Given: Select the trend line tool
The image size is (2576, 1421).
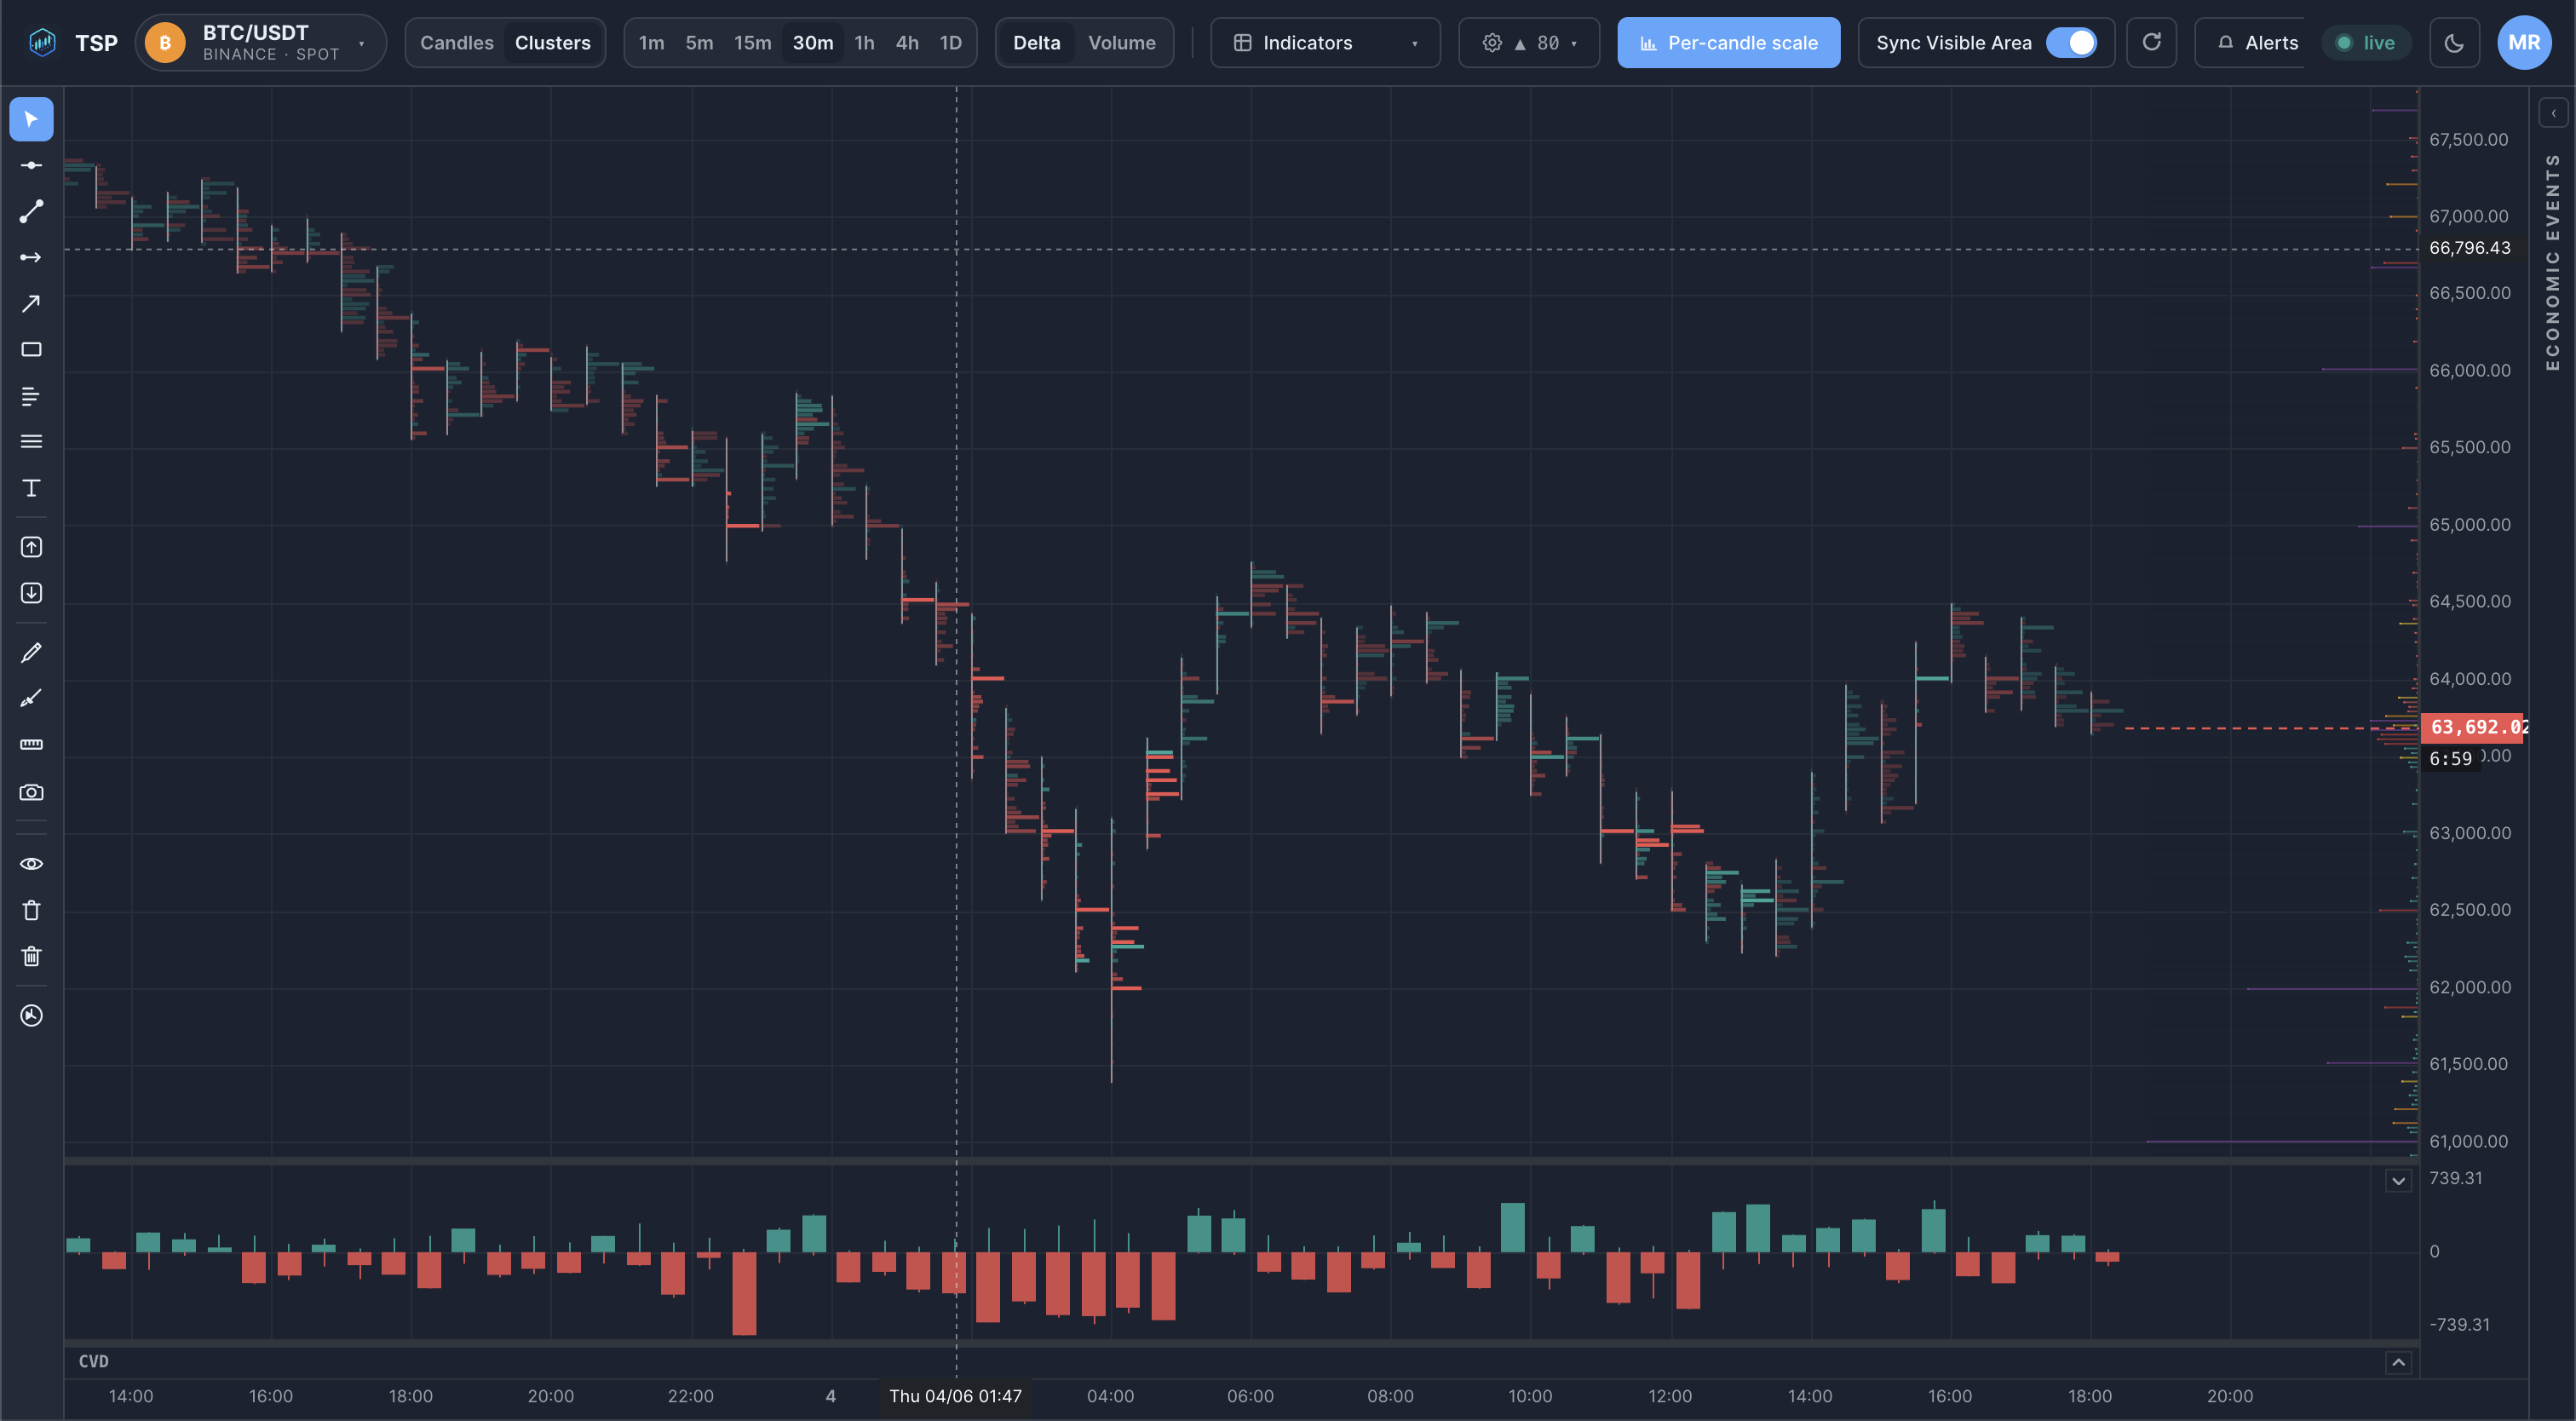Looking at the screenshot, I should coord(31,211).
